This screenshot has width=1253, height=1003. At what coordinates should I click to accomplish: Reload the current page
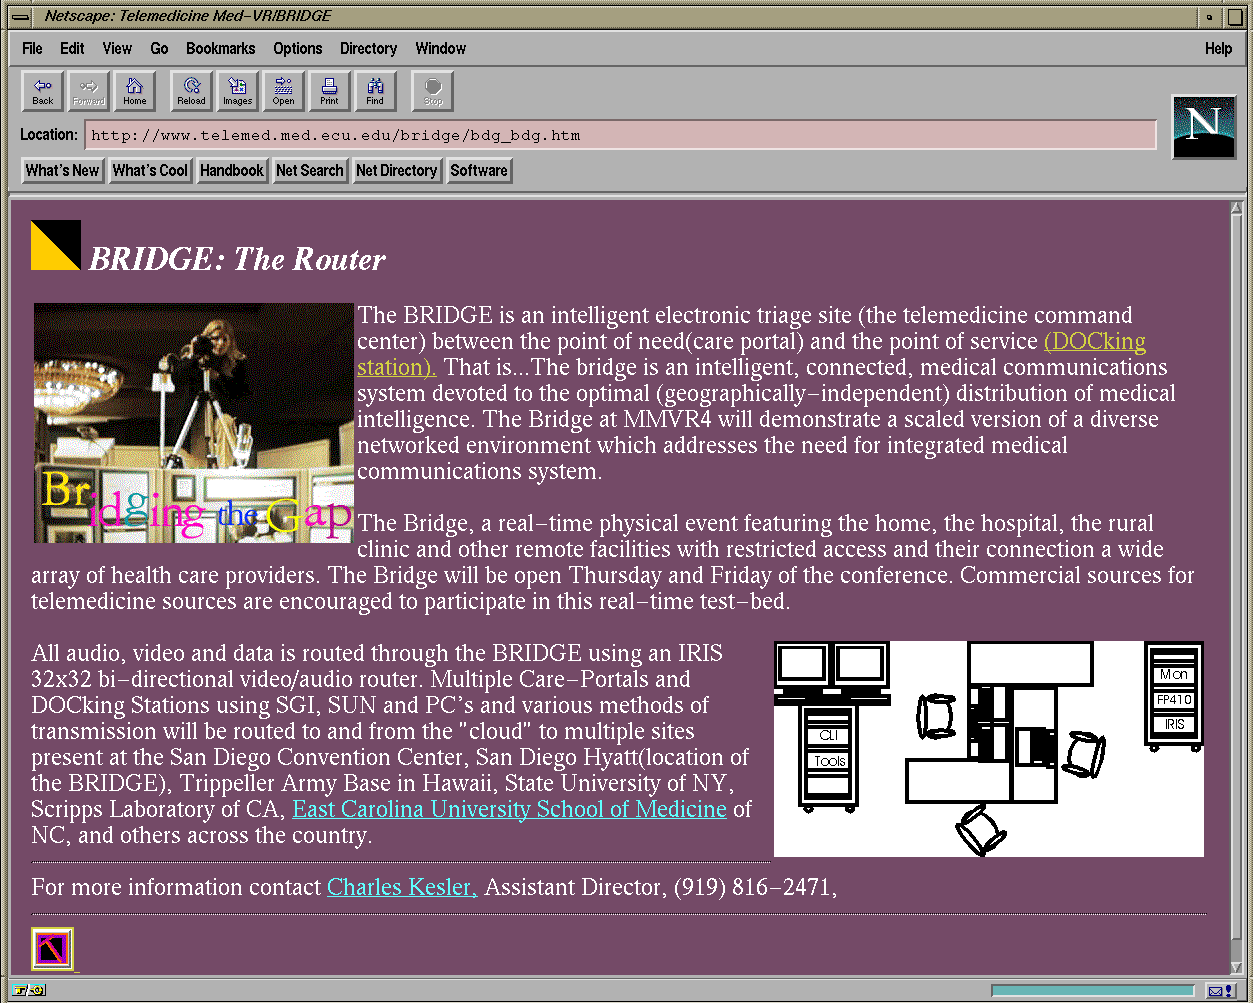[191, 91]
